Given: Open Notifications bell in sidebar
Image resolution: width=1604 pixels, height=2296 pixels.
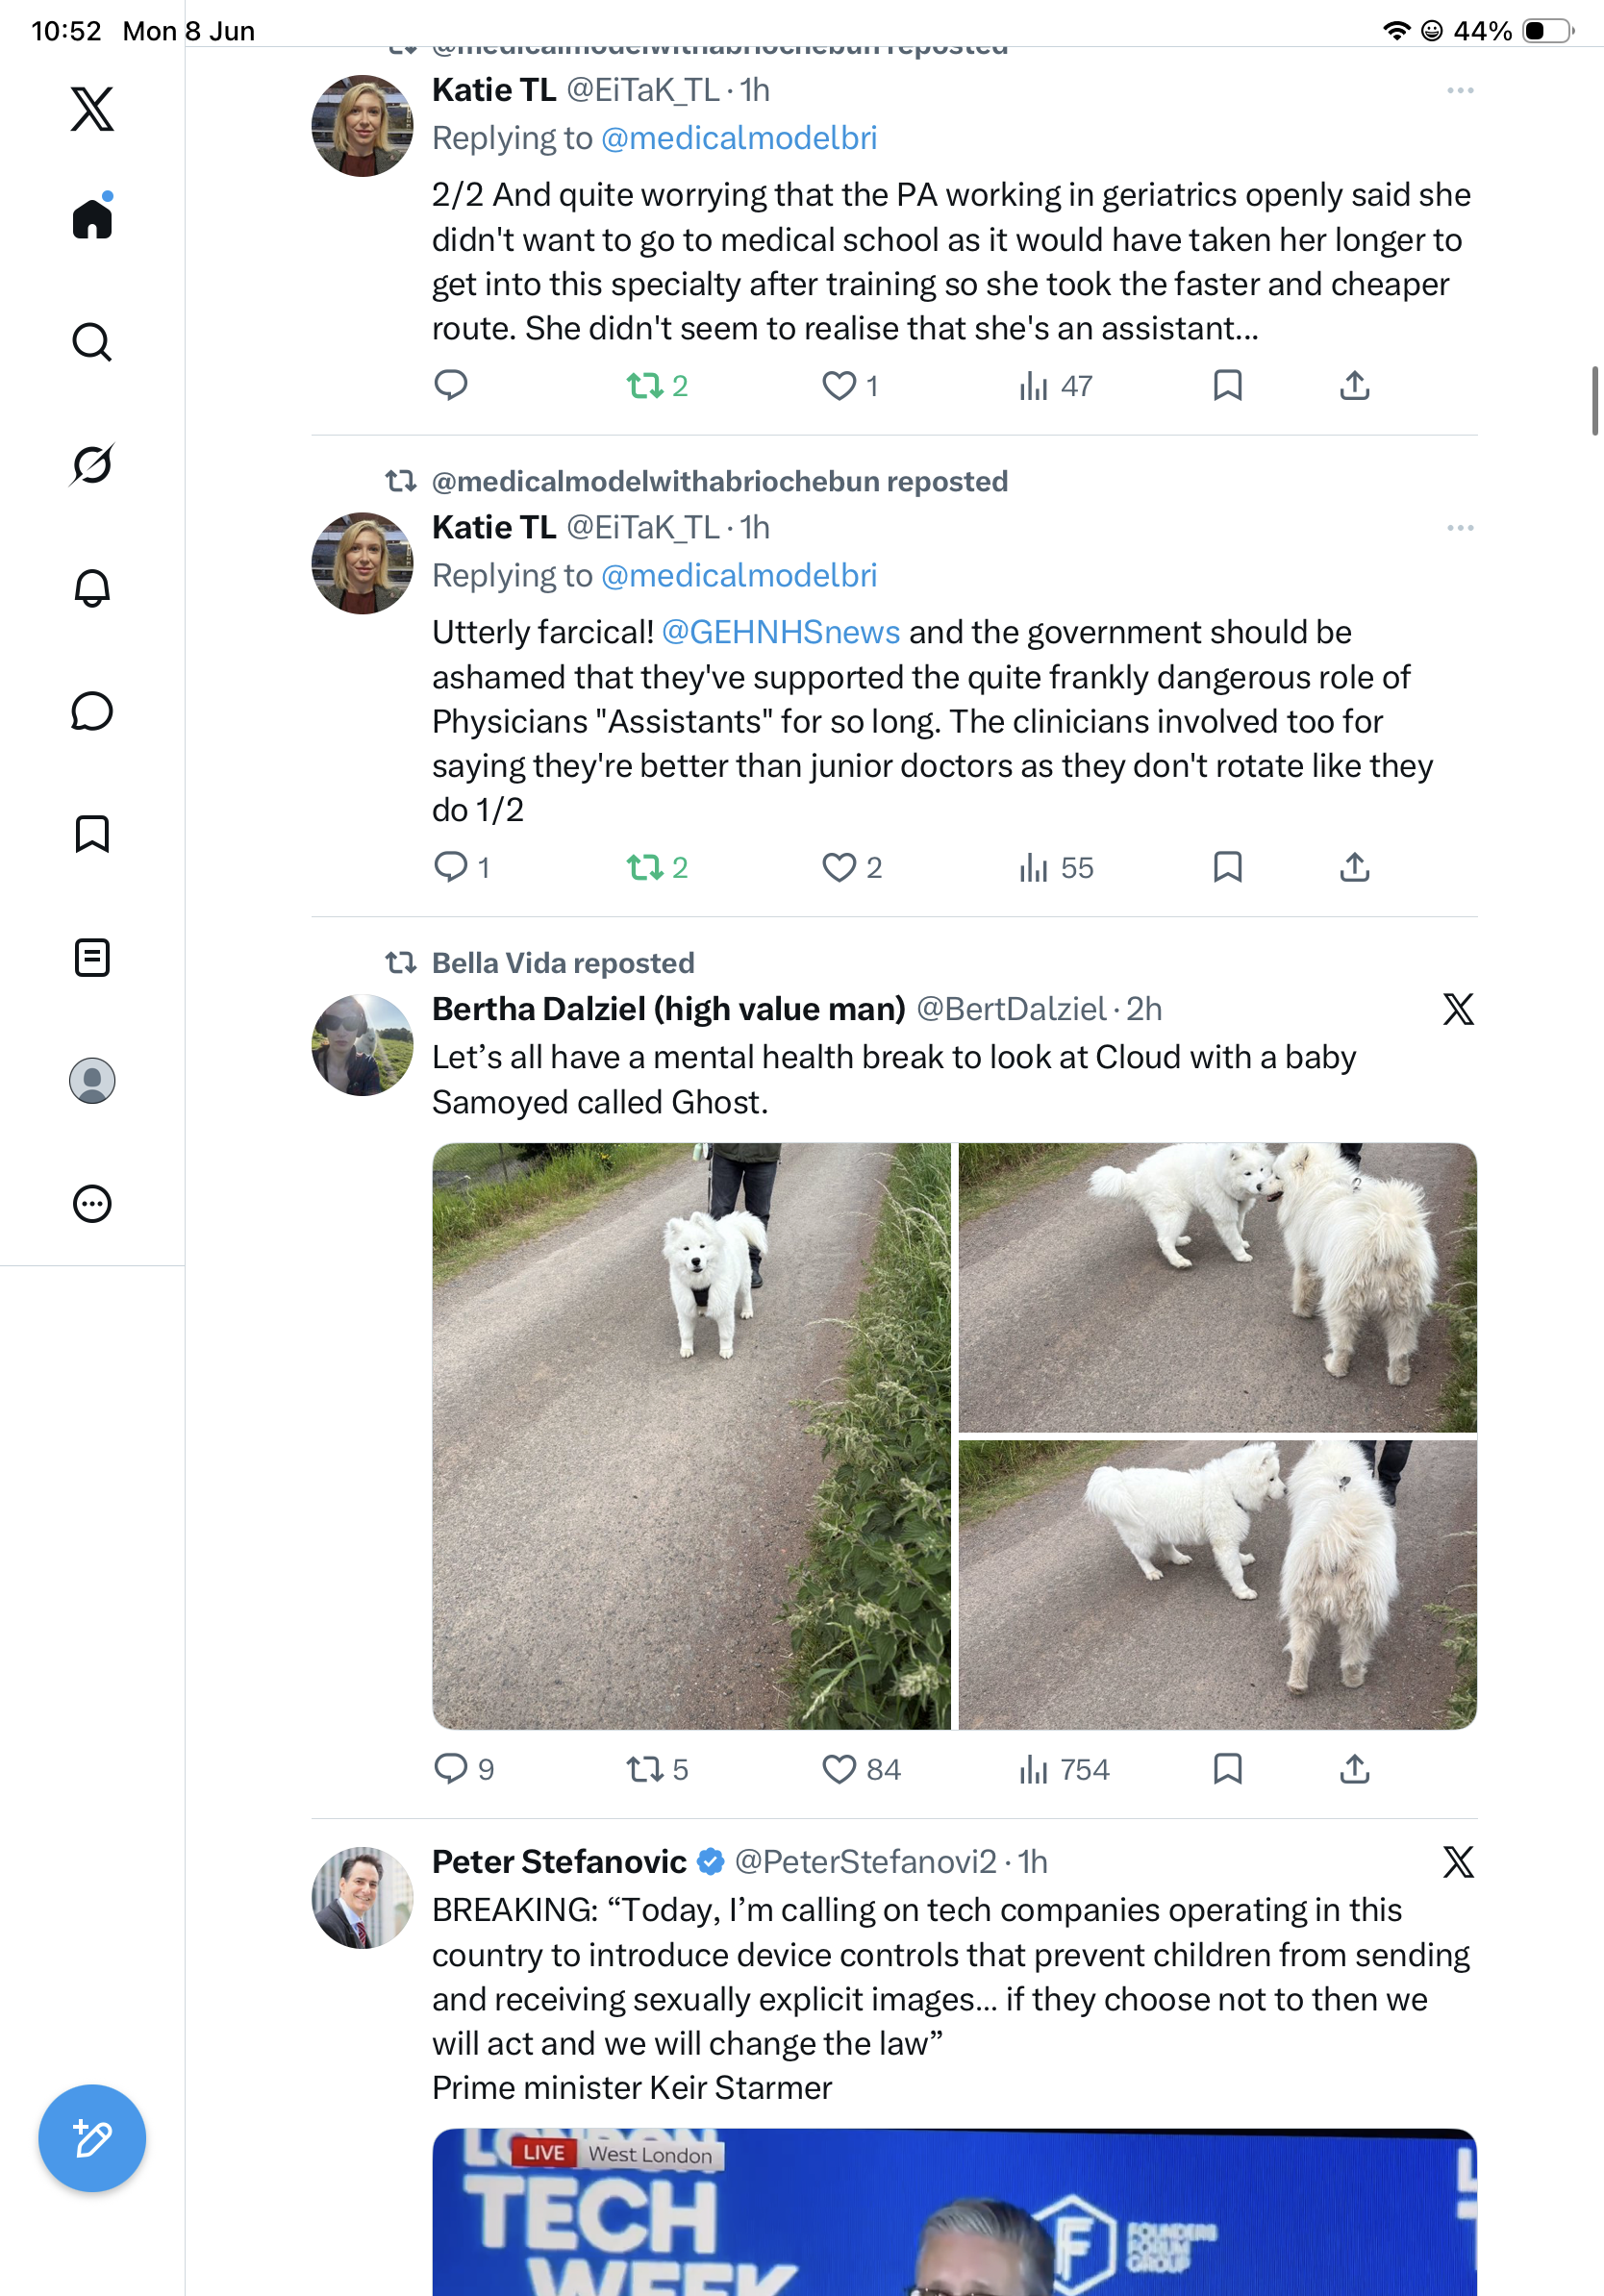Looking at the screenshot, I should coord(92,588).
